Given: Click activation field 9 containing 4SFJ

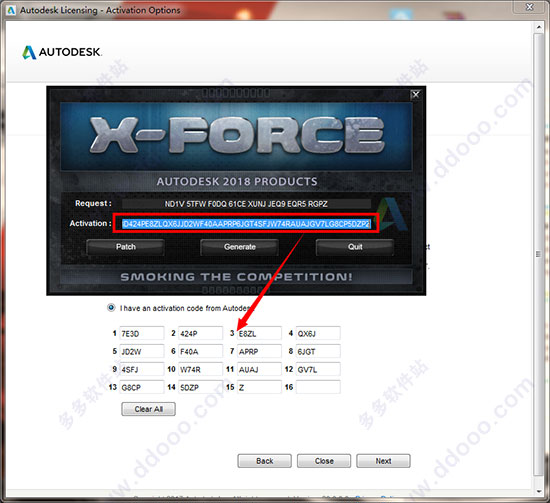Looking at the screenshot, I should point(142,369).
